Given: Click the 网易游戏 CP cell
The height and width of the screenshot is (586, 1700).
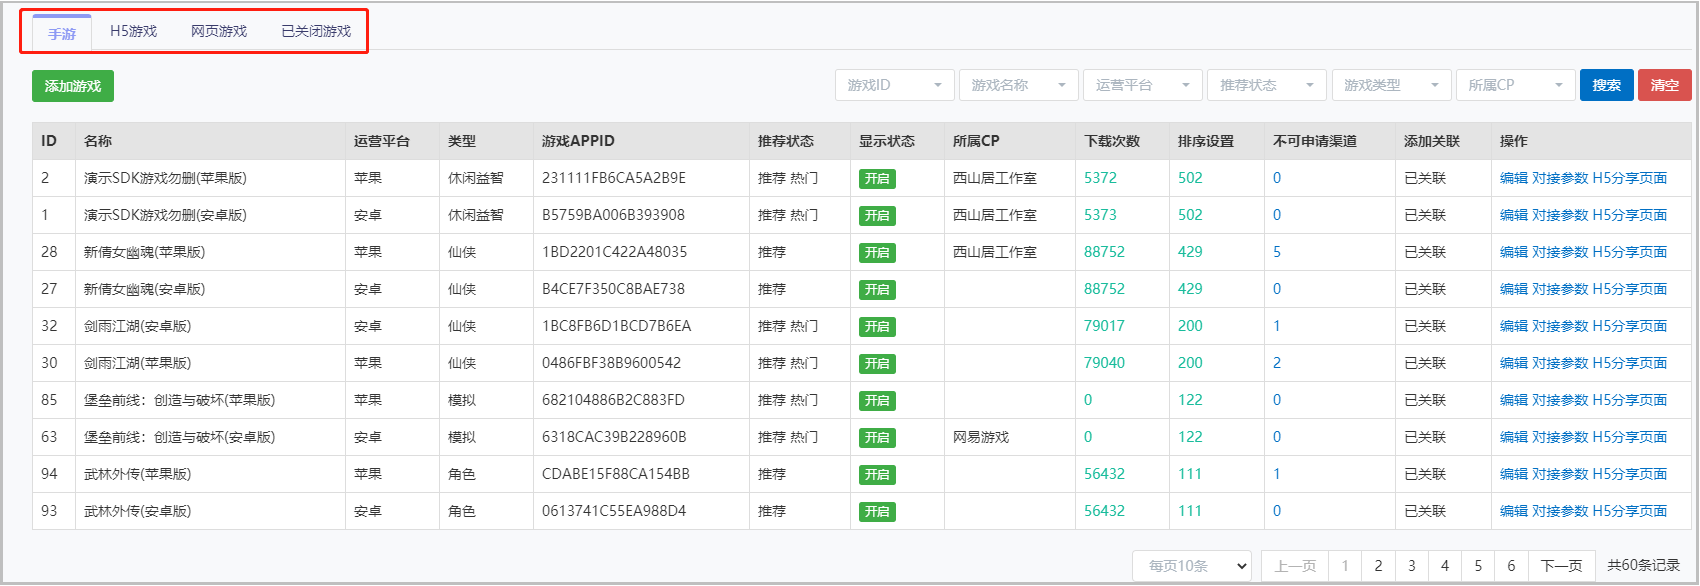Looking at the screenshot, I should [x=981, y=437].
